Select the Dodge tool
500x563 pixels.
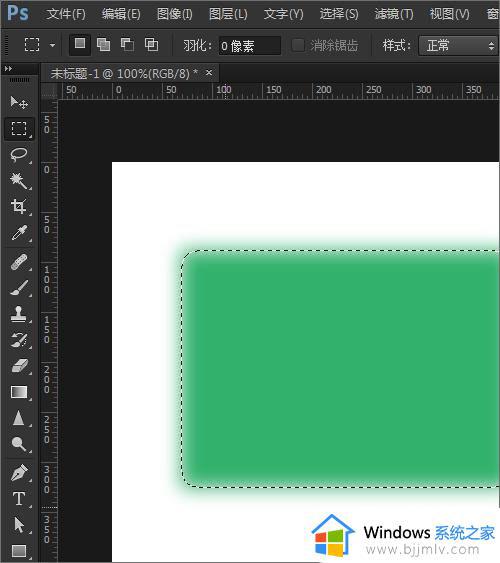click(x=19, y=444)
